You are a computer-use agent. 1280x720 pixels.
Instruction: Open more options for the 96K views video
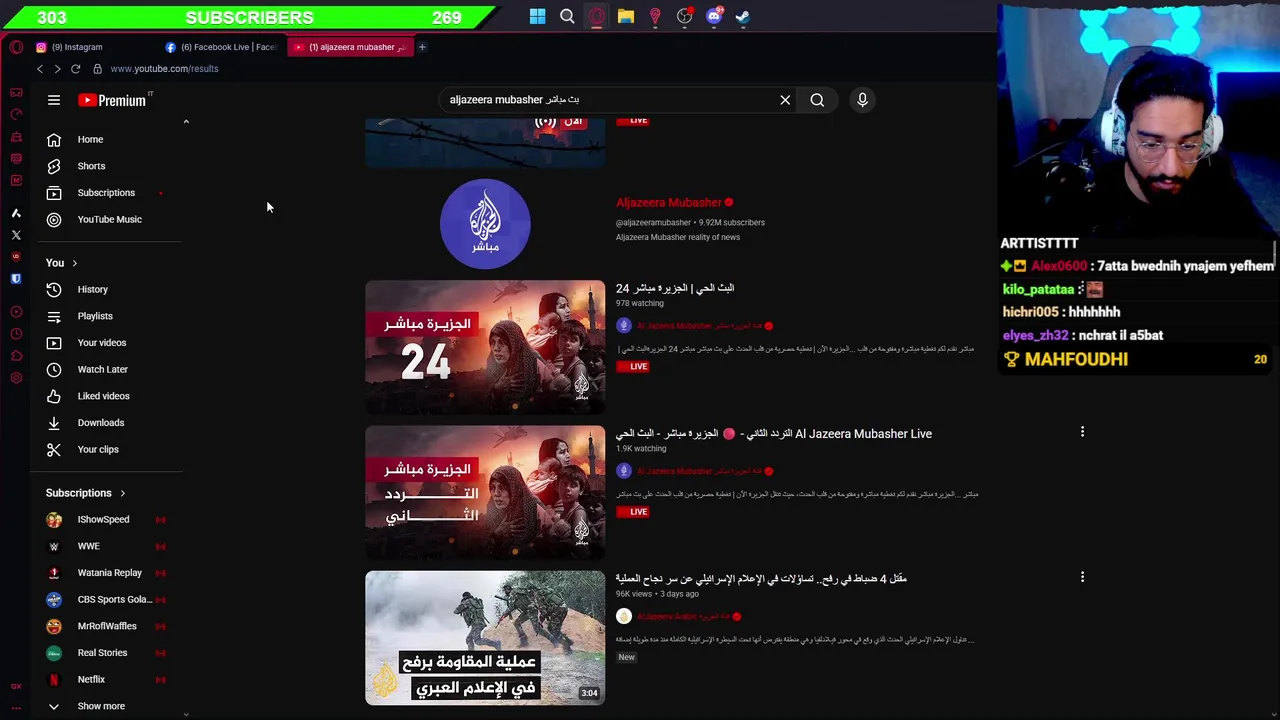click(1082, 577)
